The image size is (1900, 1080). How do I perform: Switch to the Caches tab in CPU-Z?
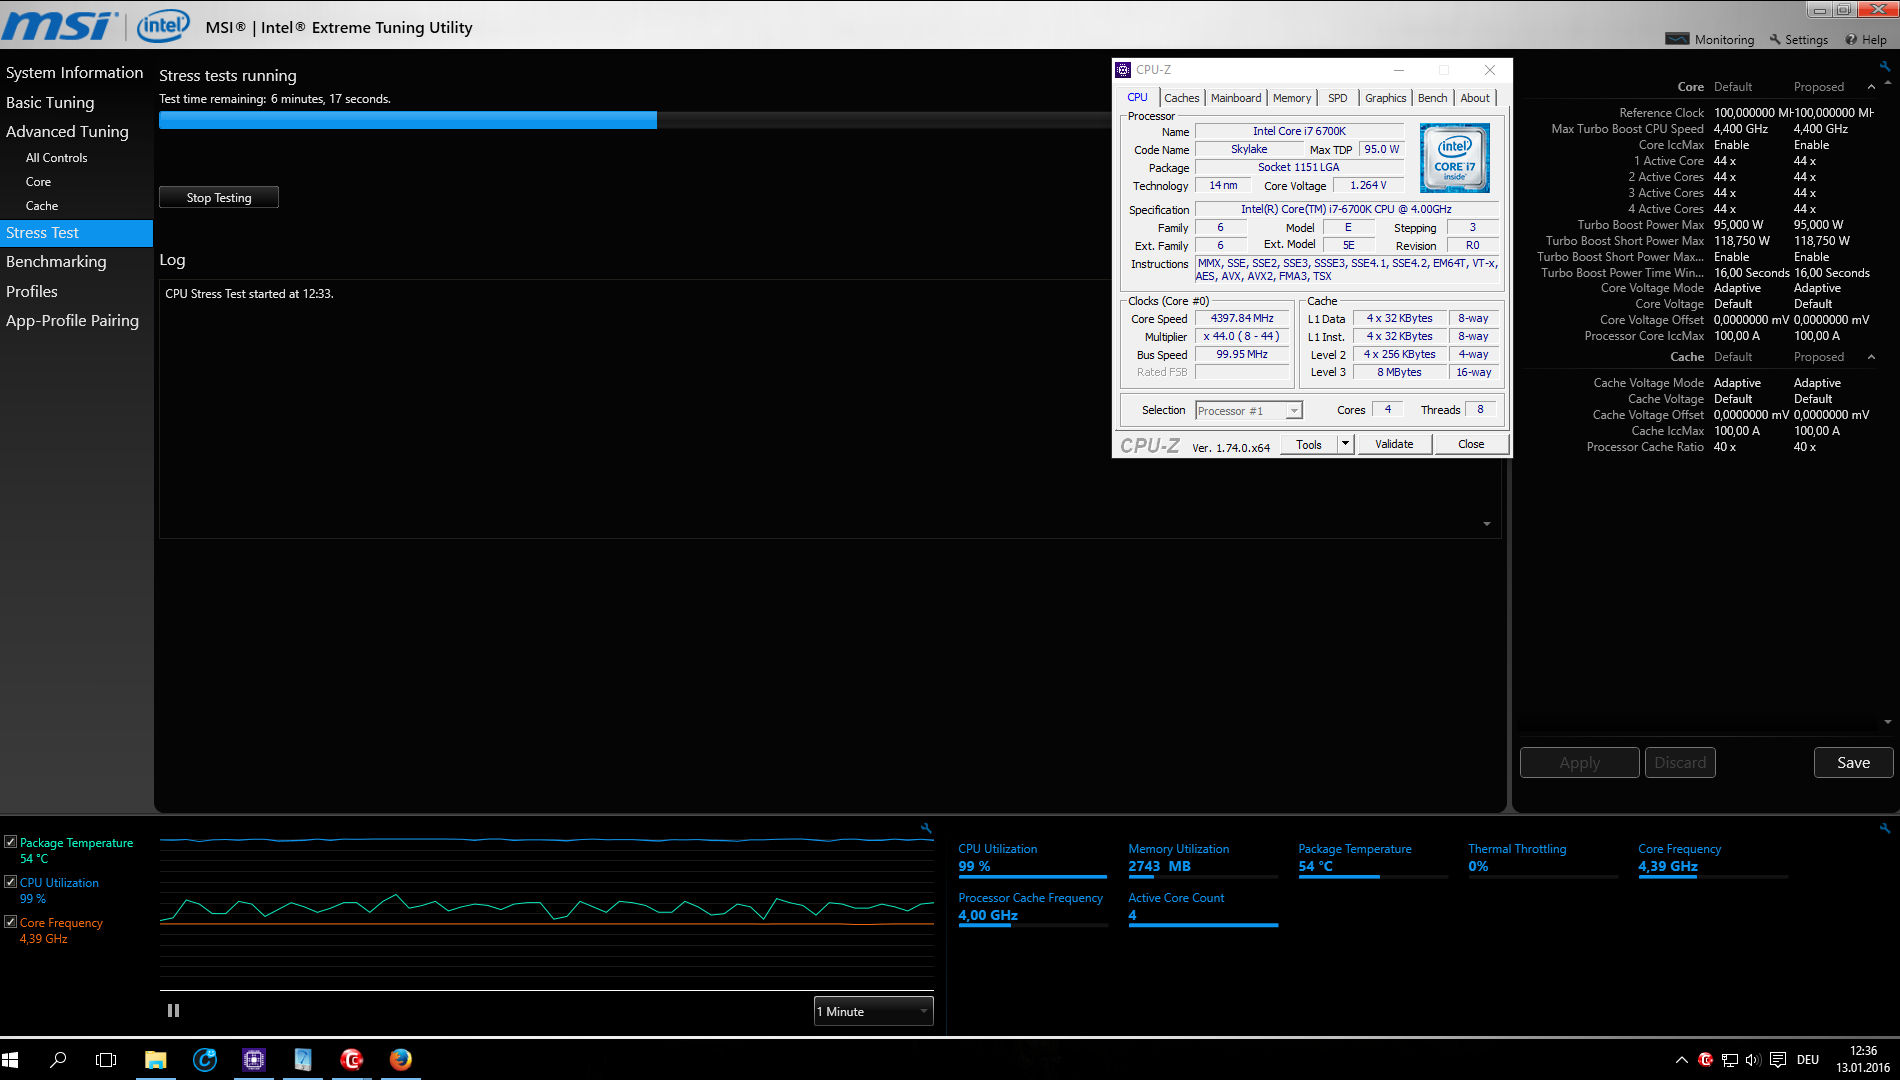click(x=1181, y=98)
